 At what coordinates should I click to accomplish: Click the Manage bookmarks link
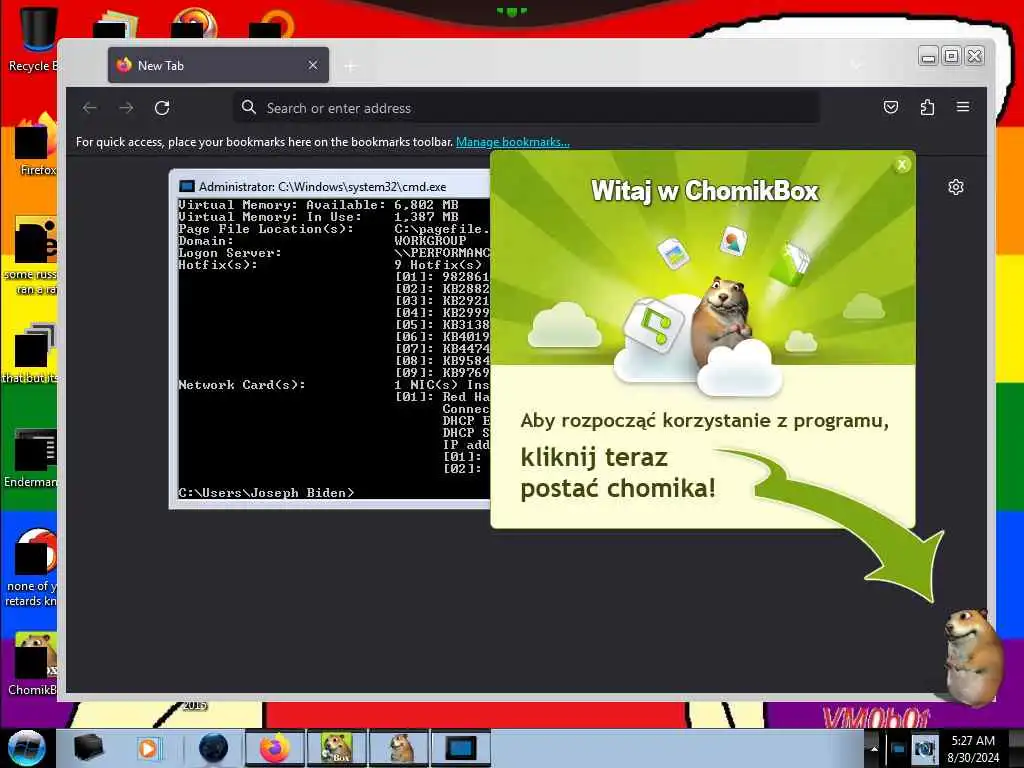[x=513, y=142]
